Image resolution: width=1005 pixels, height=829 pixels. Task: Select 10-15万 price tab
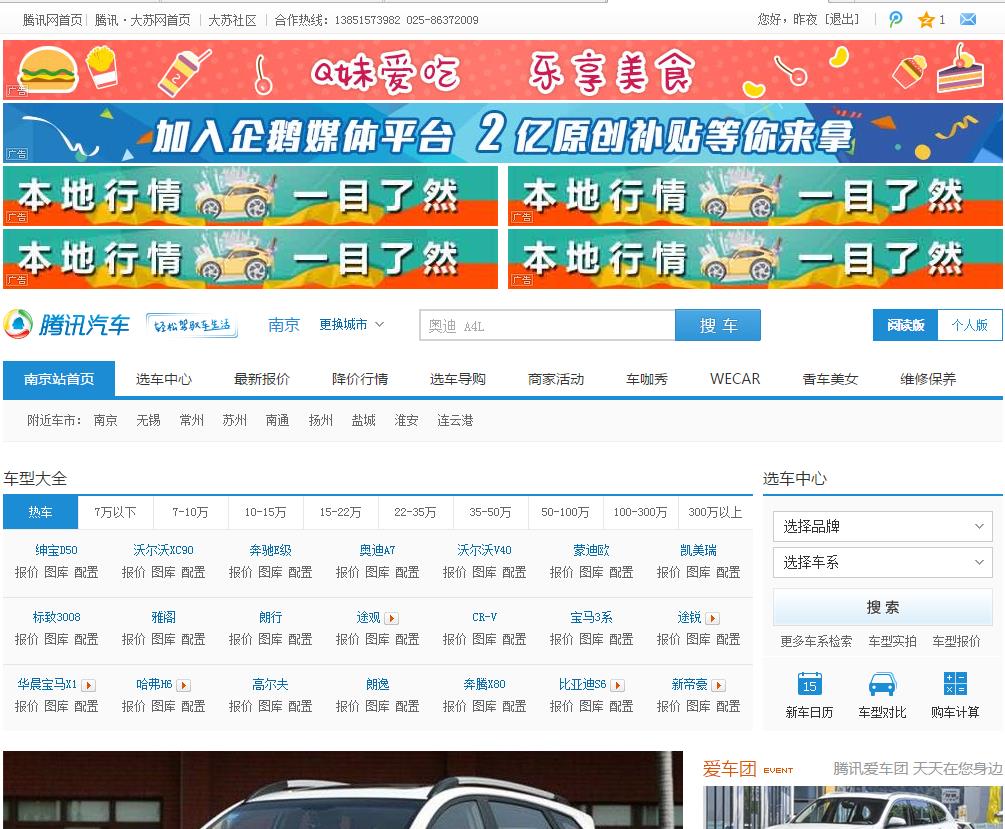265,512
